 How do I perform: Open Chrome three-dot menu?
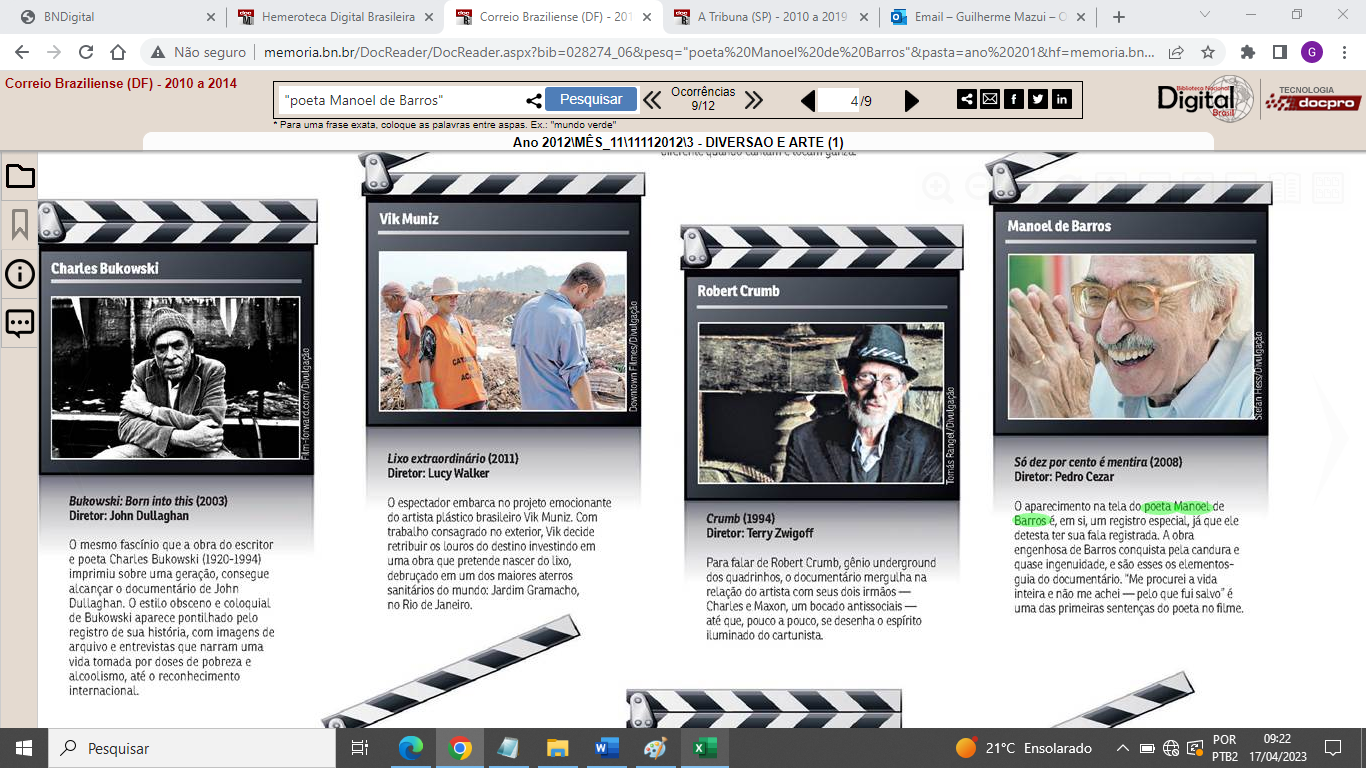[x=1343, y=53]
